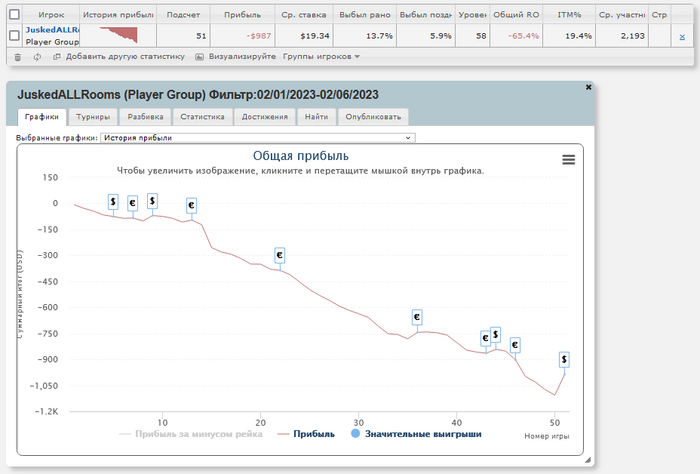This screenshot has height=474, width=700.
Task: Click the Общая прибыль chart title
Action: pos(300,156)
